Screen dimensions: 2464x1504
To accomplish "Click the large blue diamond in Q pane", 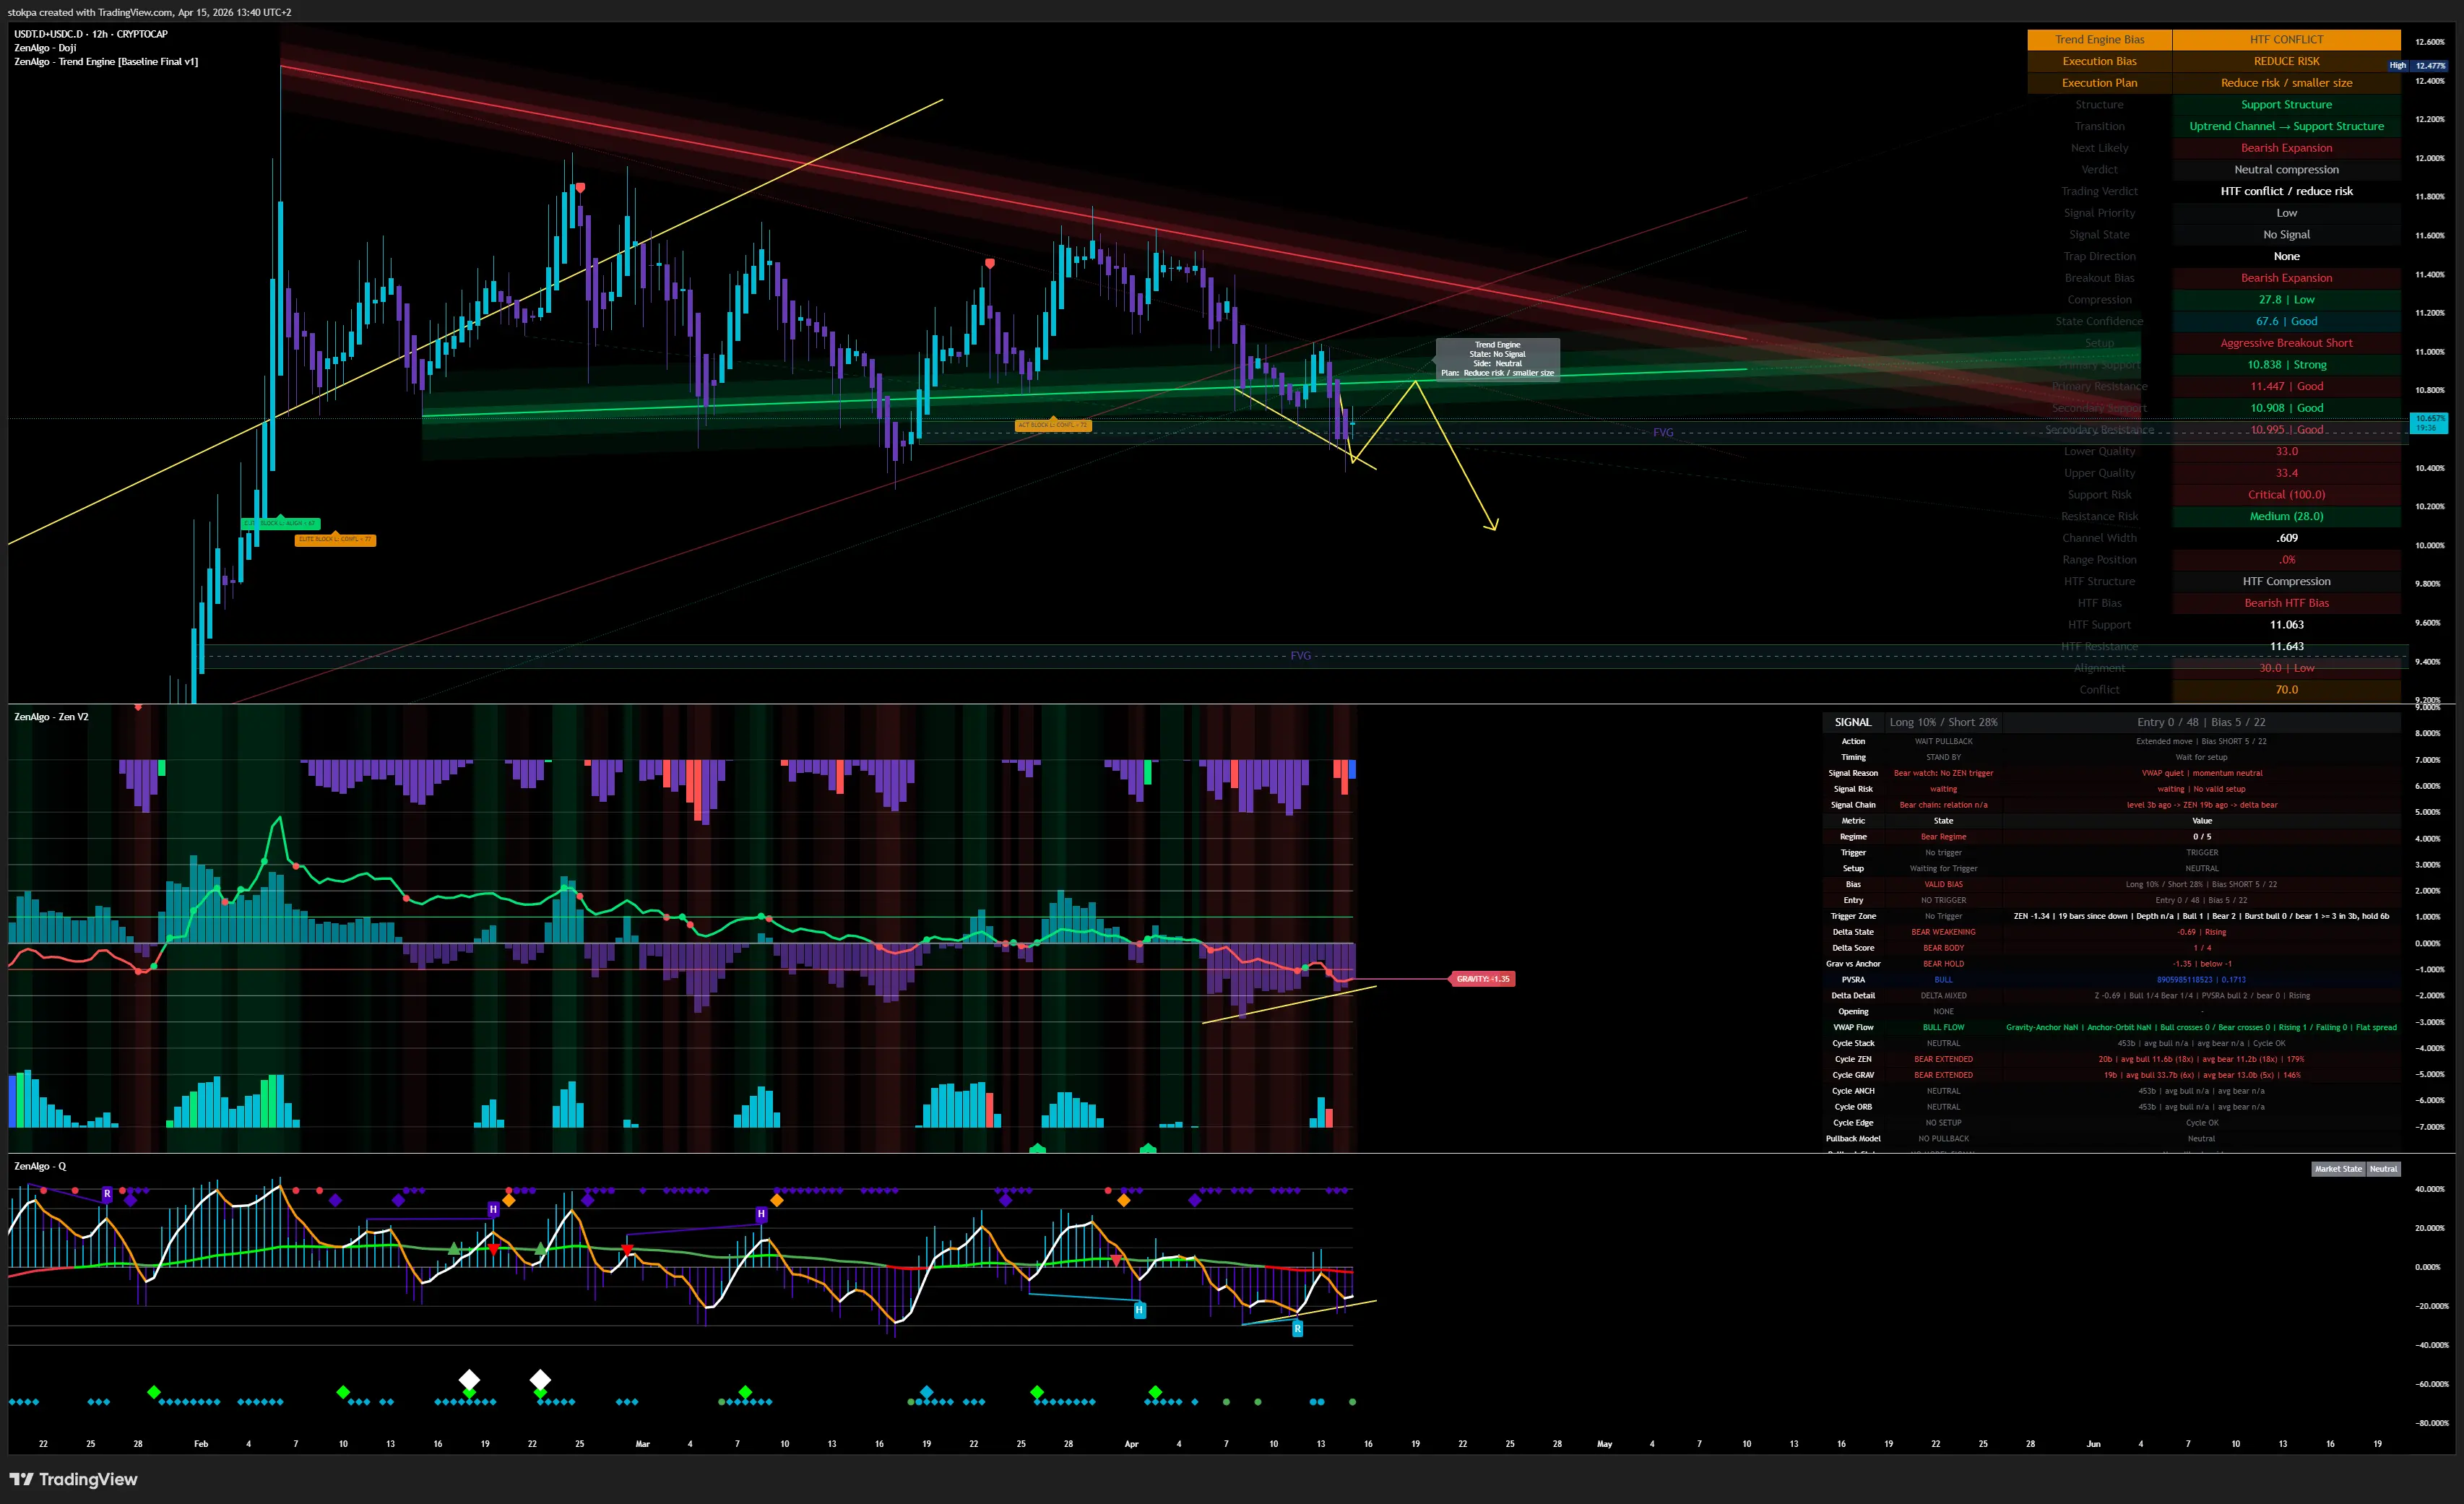I will click(x=927, y=1392).
